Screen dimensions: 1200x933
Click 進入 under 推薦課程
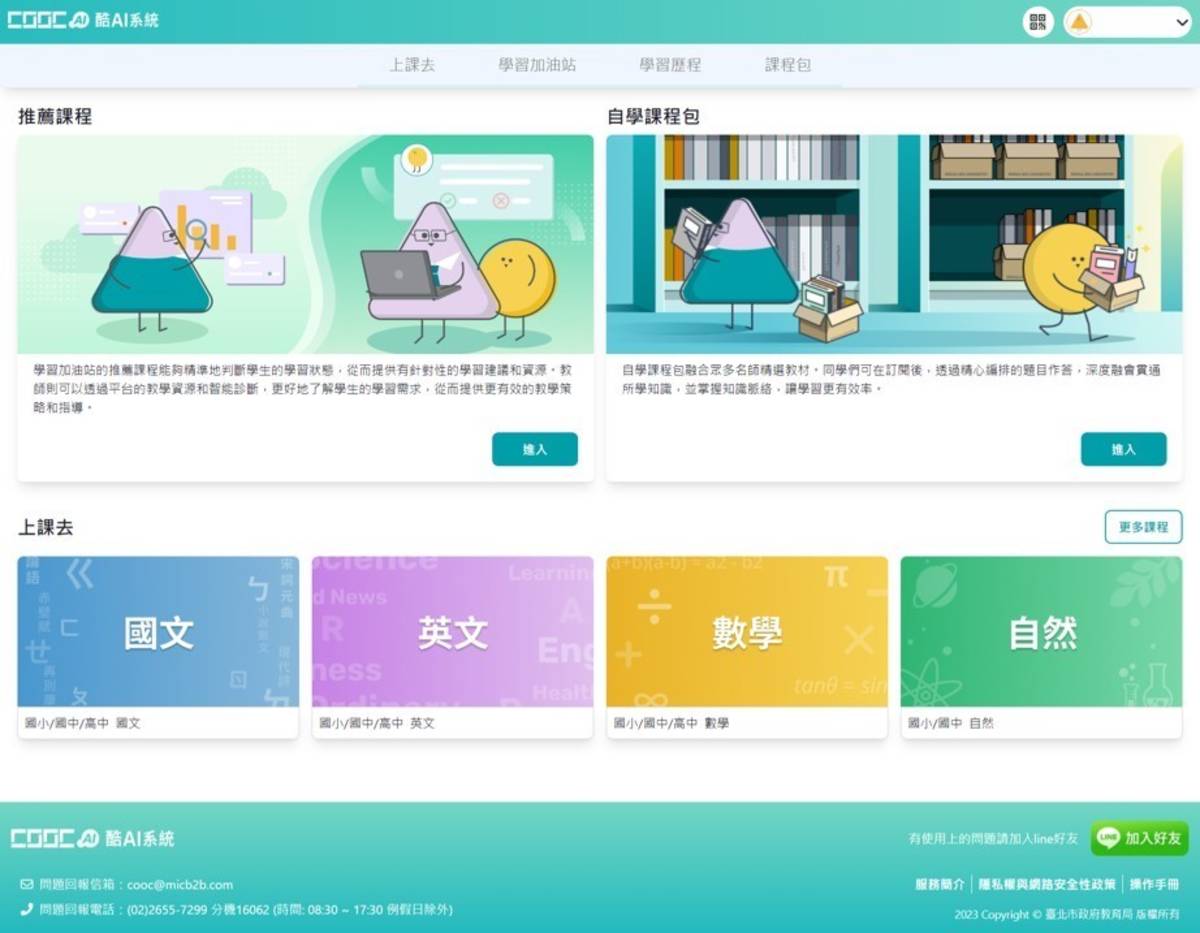pos(535,449)
